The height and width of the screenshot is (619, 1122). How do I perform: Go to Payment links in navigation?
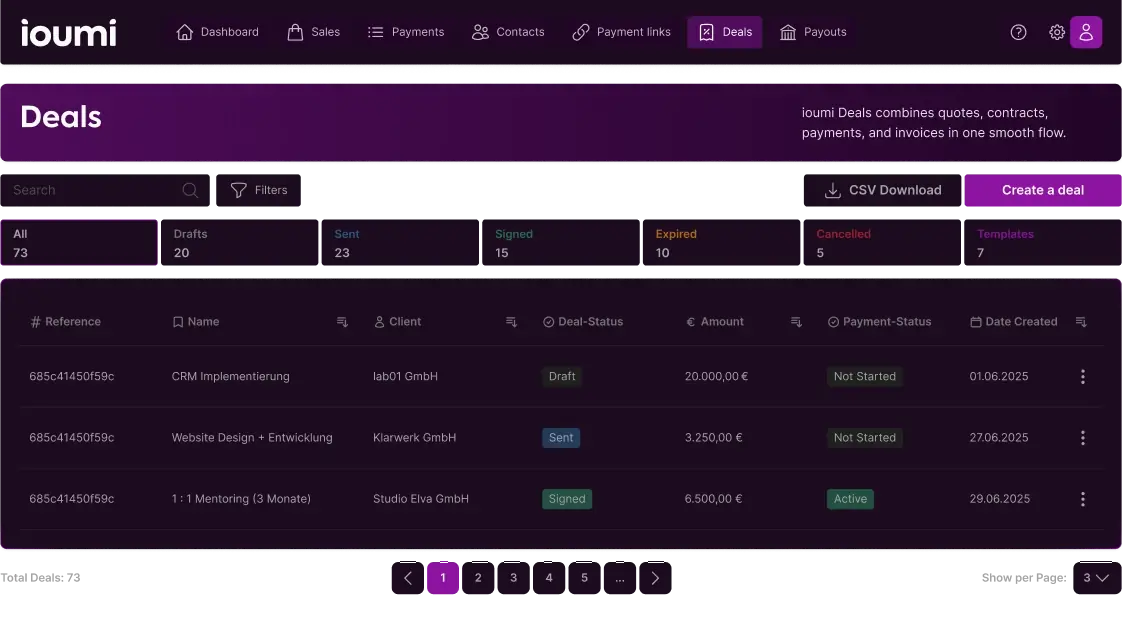621,32
